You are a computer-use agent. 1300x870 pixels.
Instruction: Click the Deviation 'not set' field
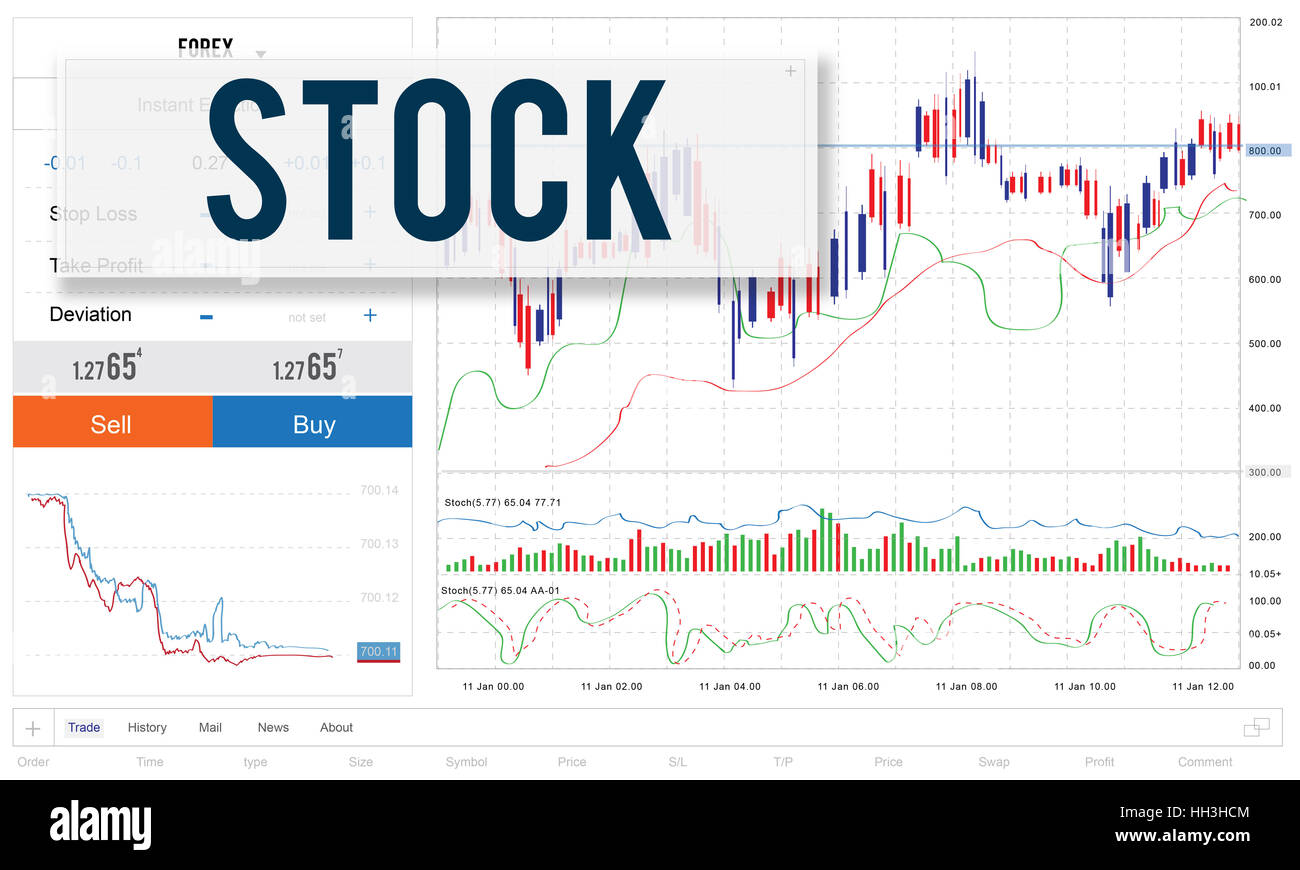pos(307,317)
